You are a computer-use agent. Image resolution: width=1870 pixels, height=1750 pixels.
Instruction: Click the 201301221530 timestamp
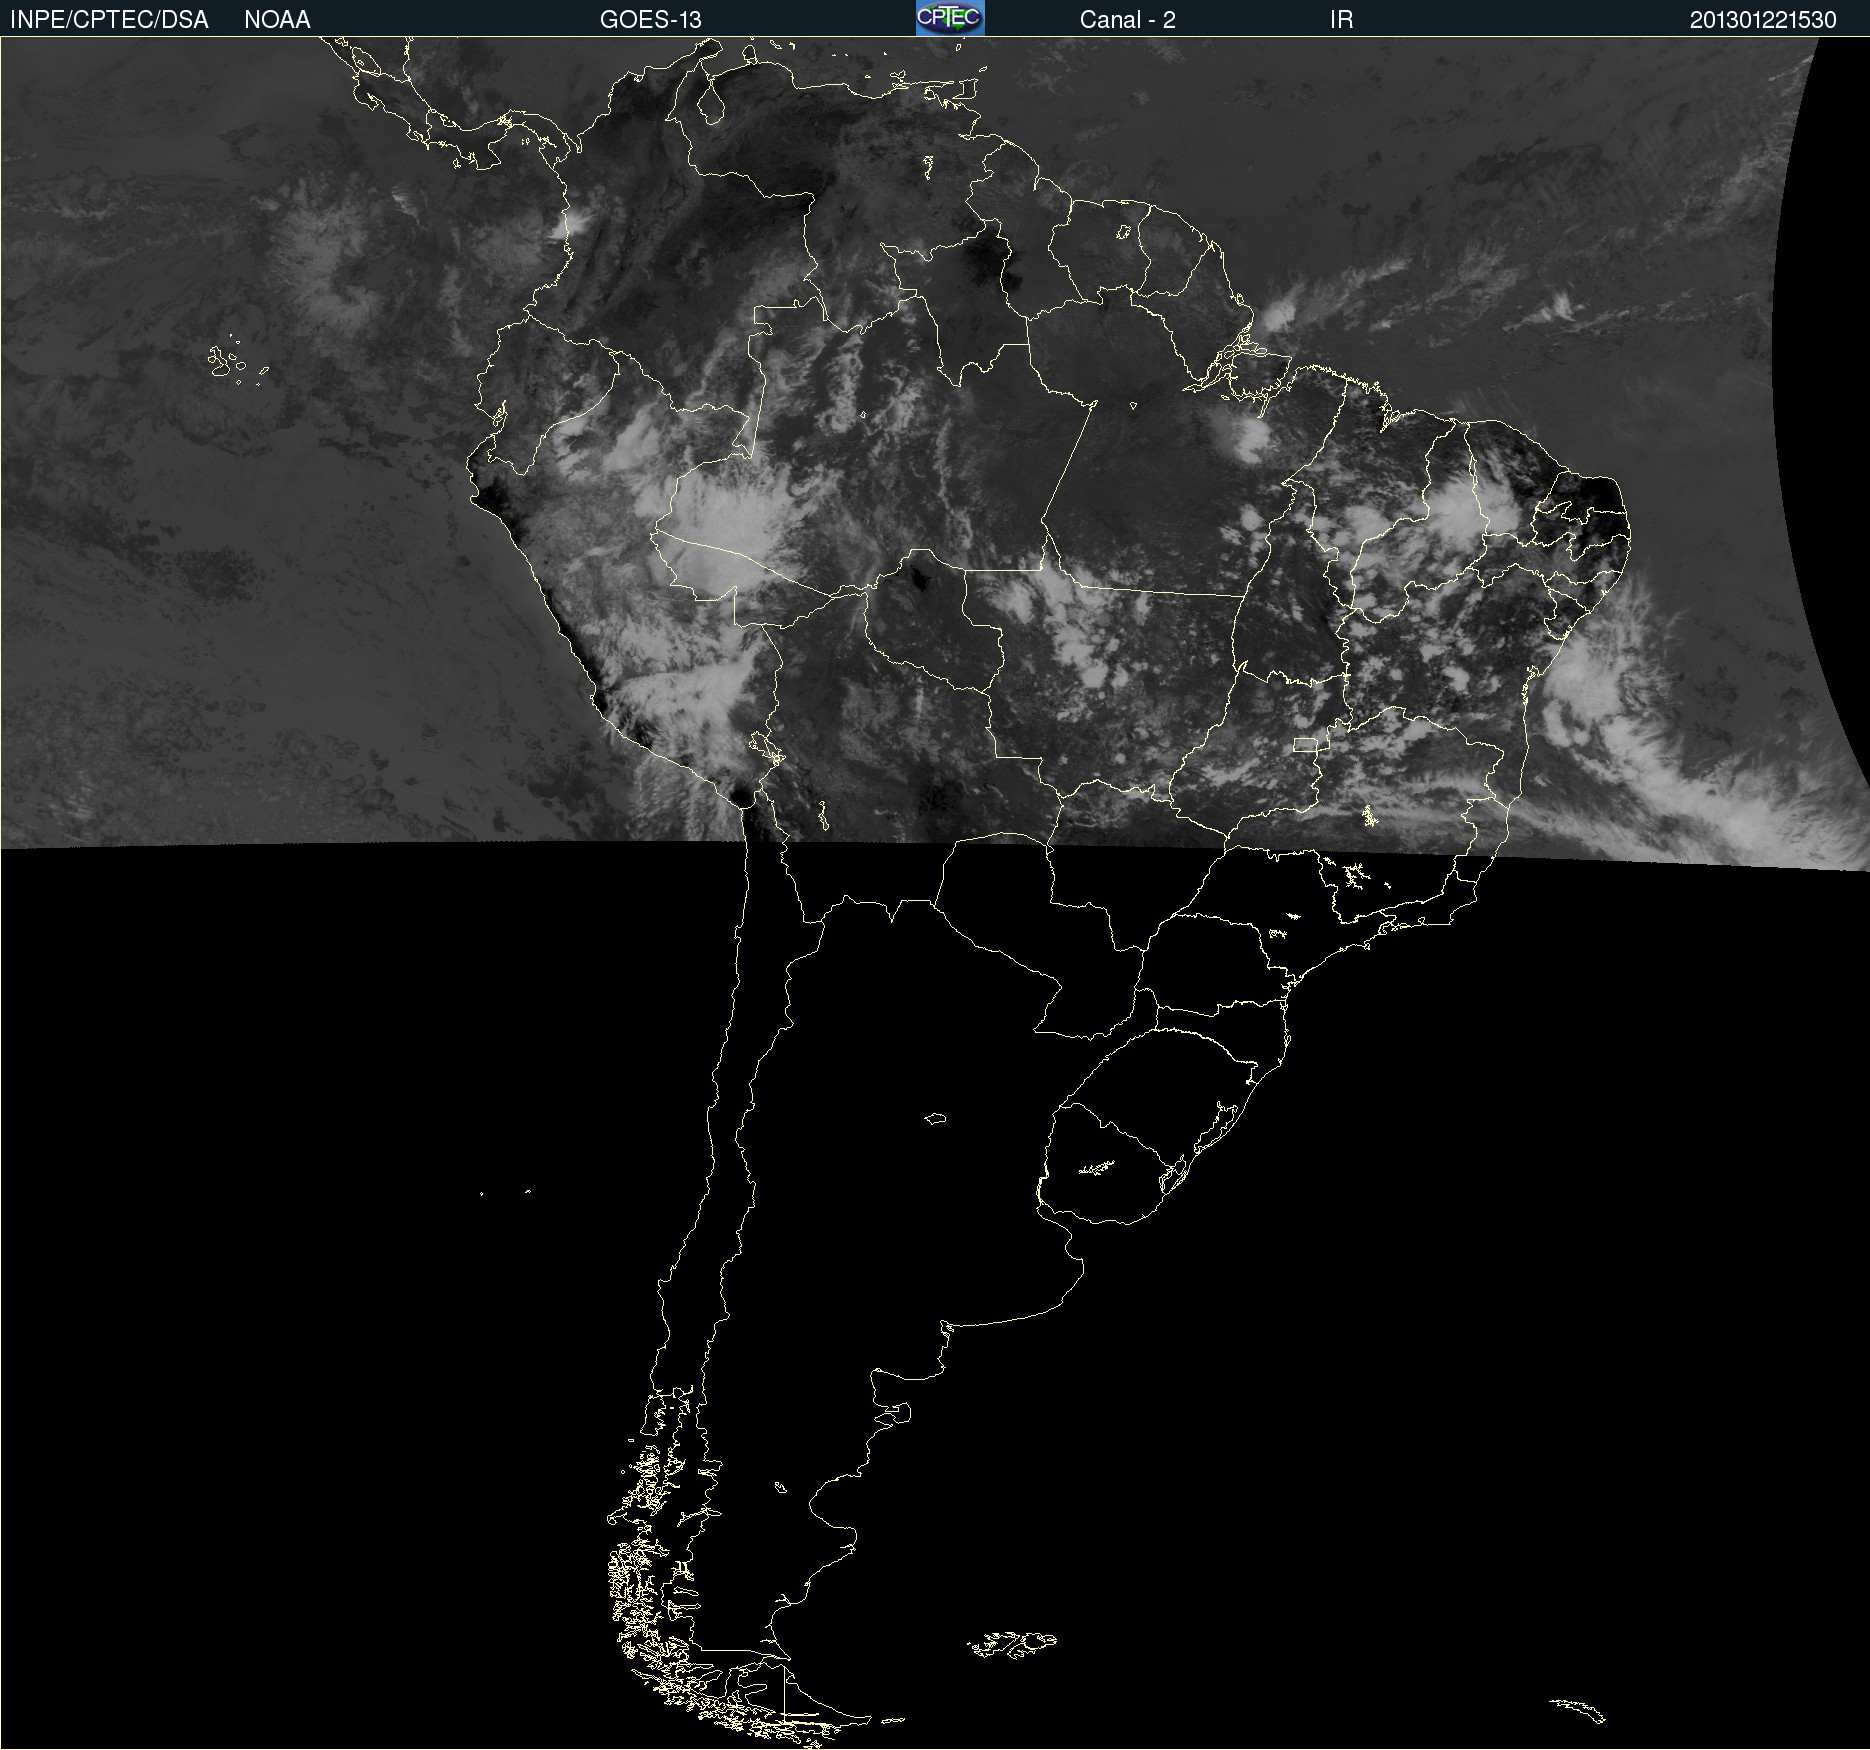click(1763, 20)
